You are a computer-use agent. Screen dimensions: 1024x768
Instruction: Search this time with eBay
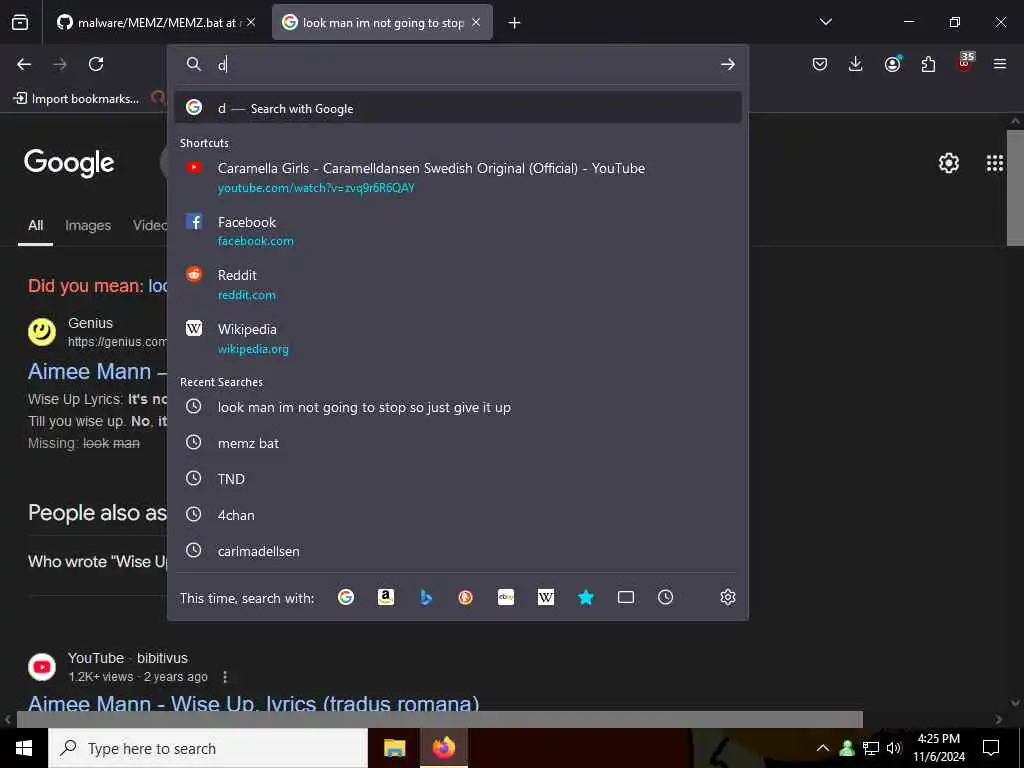coord(506,597)
